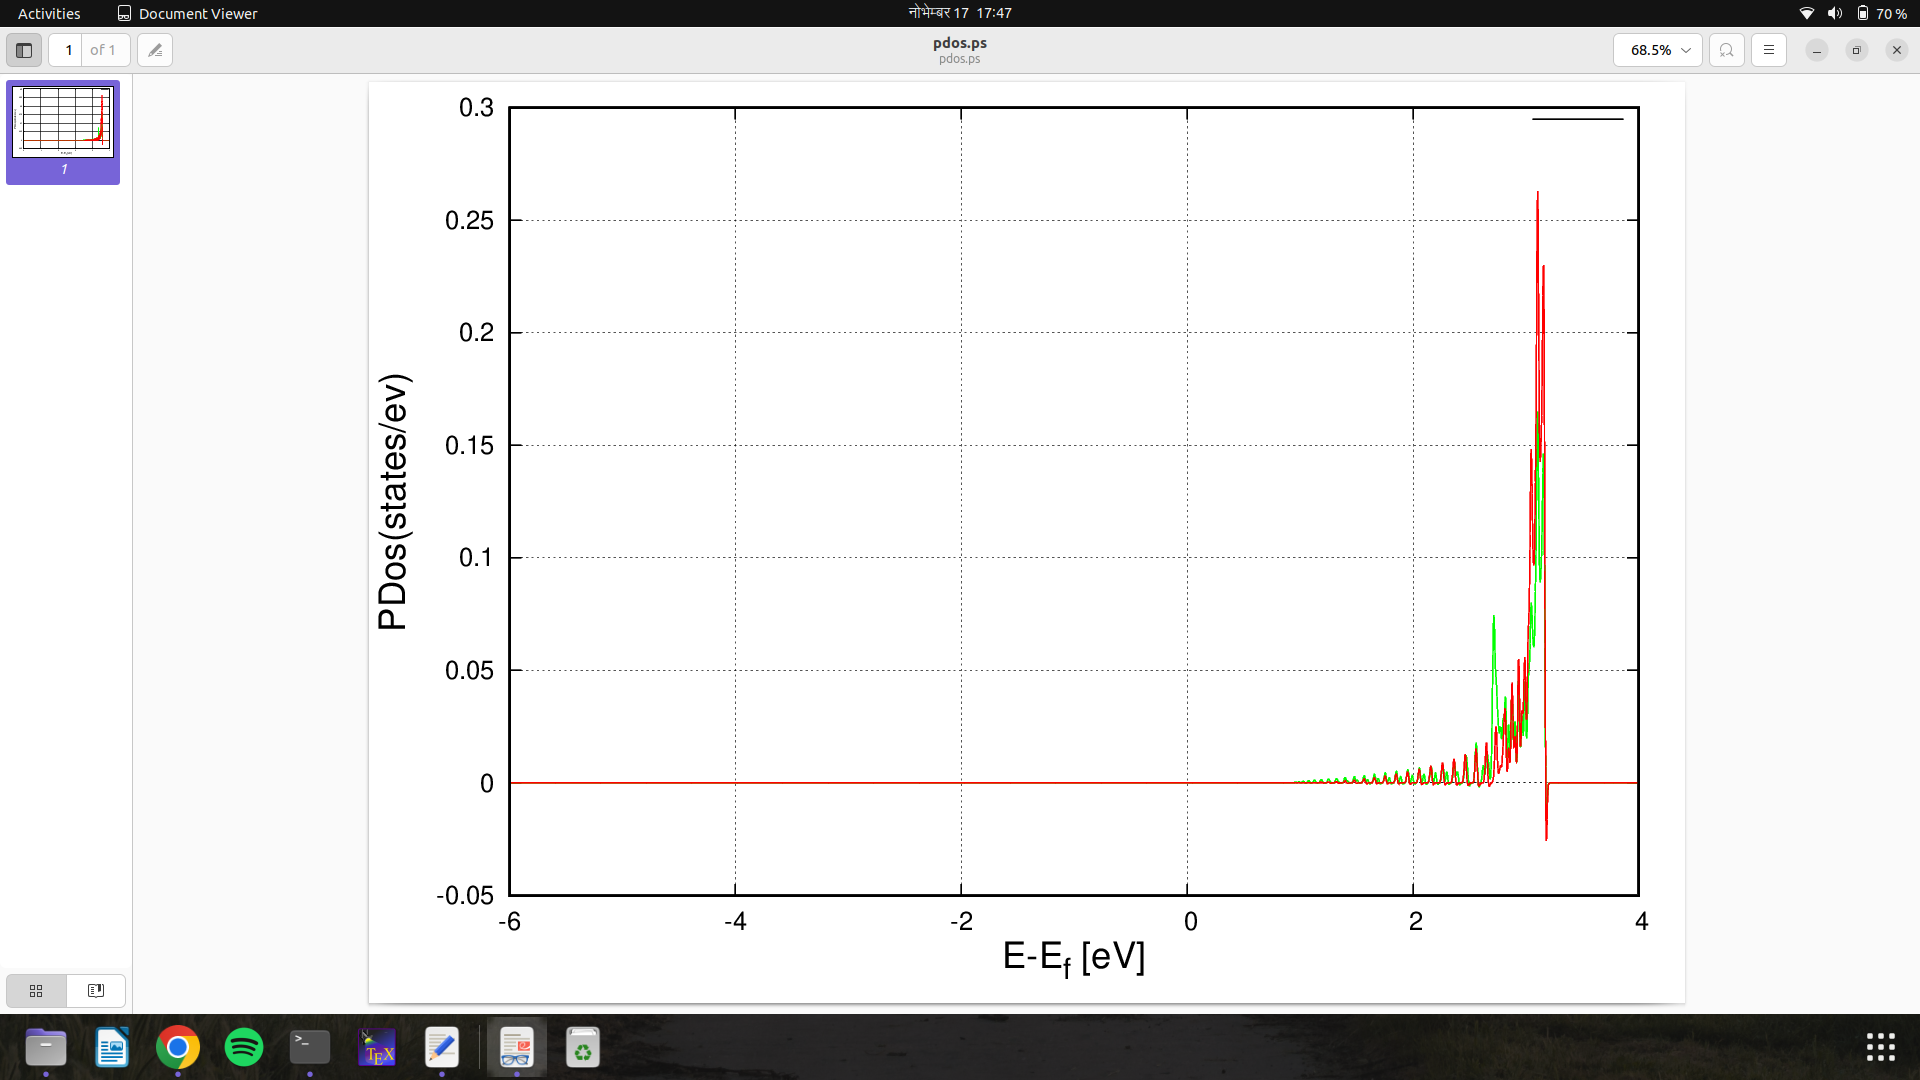Open LibreOffice Writer from dock

click(112, 1048)
